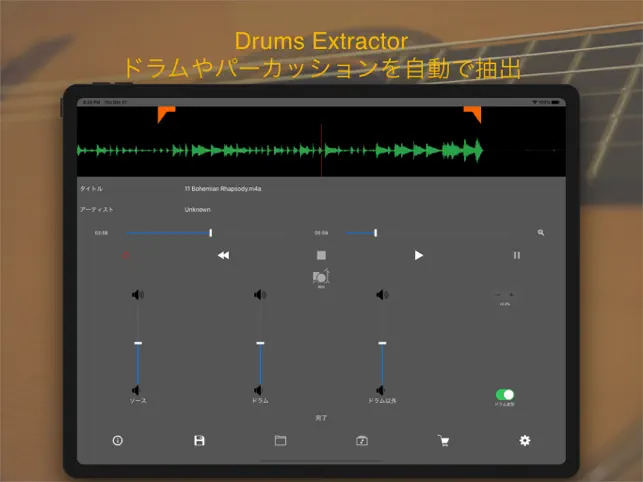Open the store via shopping cart icon
Image resolution: width=643 pixels, height=482 pixels.
tap(443, 441)
